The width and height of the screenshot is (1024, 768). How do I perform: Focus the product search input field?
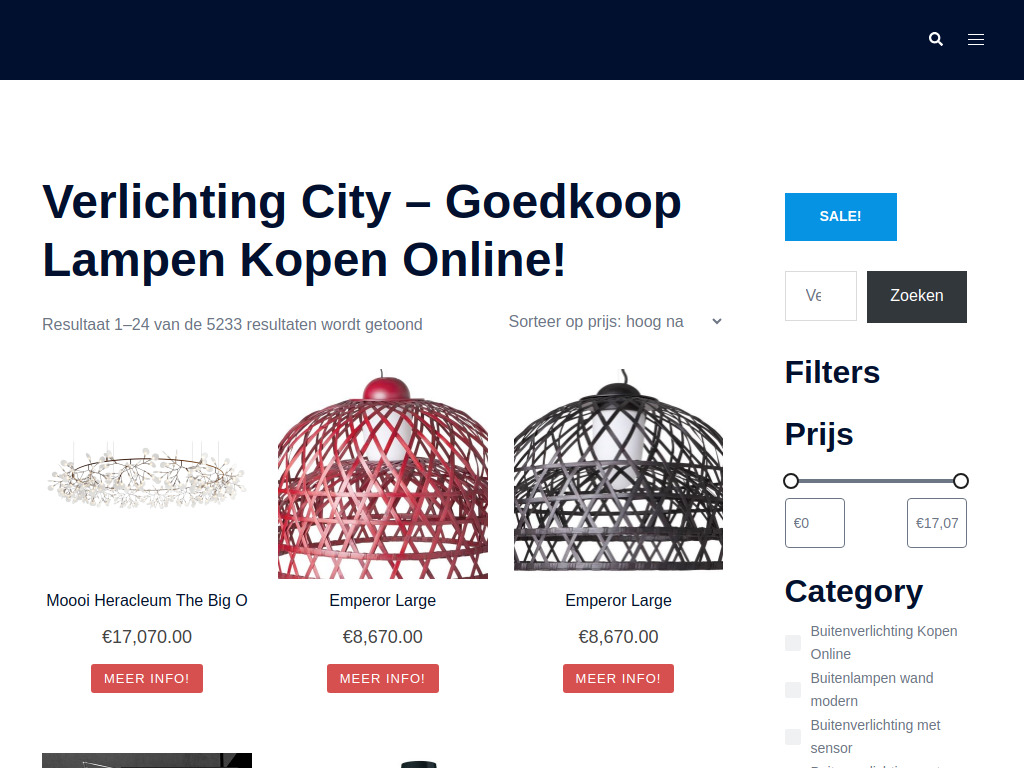pos(820,296)
